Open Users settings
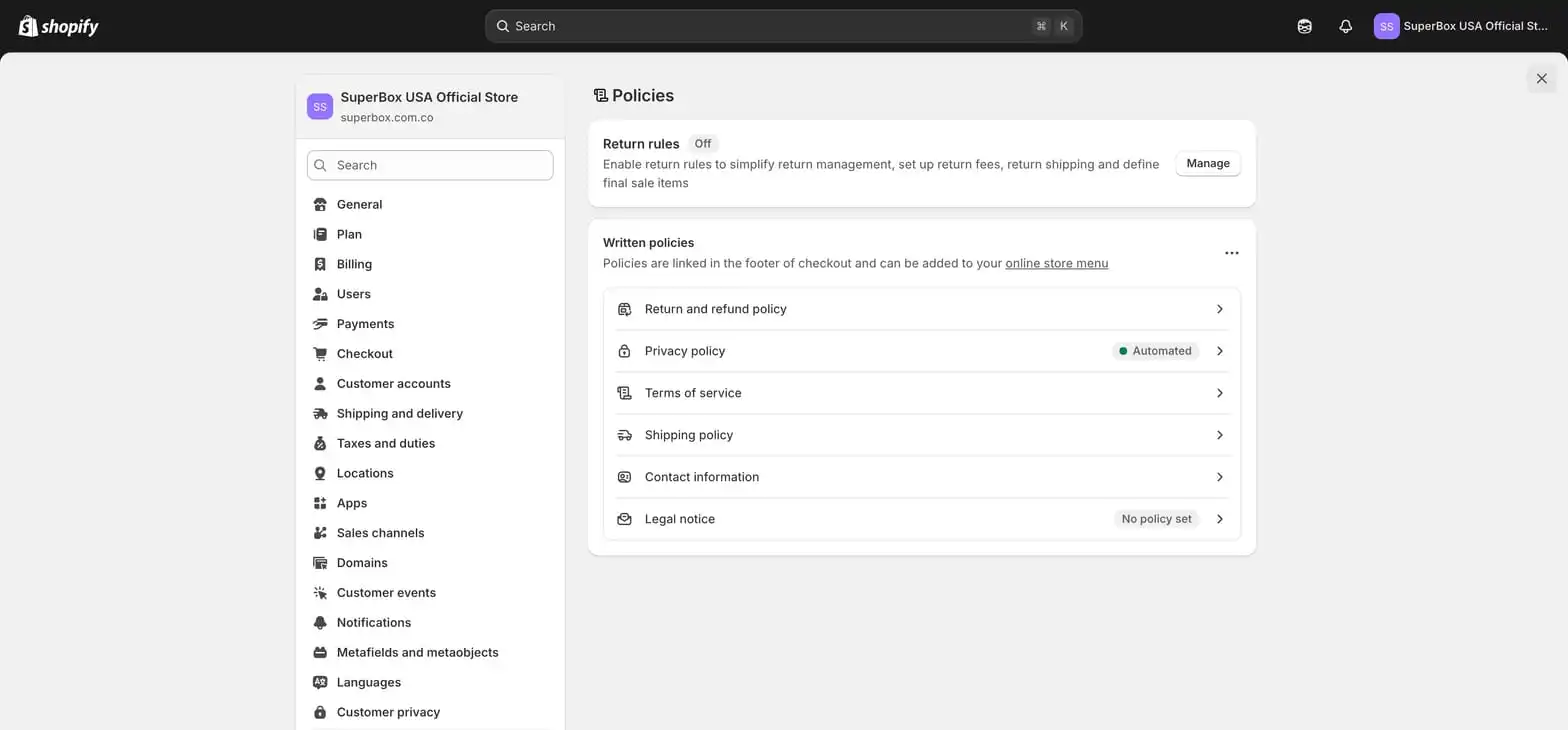 click(x=430, y=294)
